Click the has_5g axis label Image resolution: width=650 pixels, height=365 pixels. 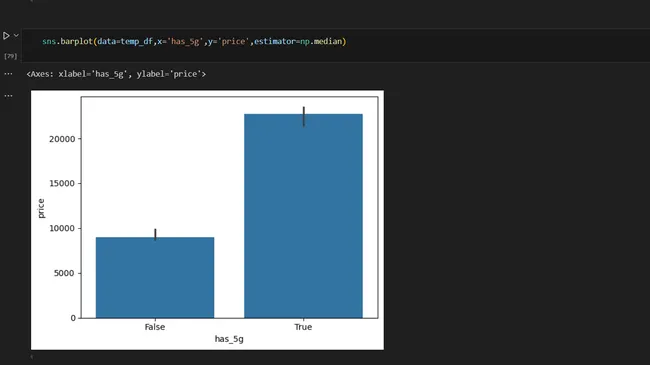[x=229, y=339]
